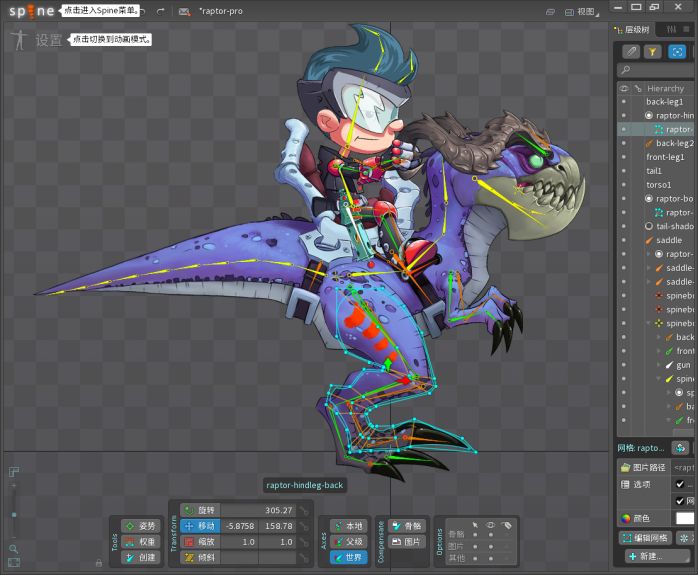Open the sliders panel tab beside 层级树
The height and width of the screenshot is (575, 698).
[671, 30]
